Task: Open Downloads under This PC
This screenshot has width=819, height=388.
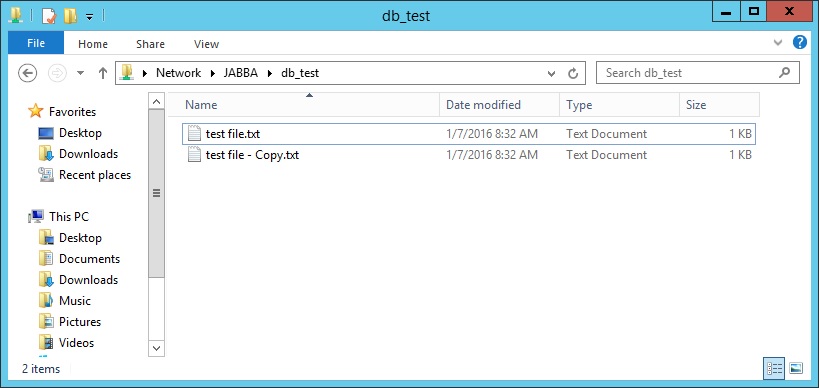Action: coord(88,280)
